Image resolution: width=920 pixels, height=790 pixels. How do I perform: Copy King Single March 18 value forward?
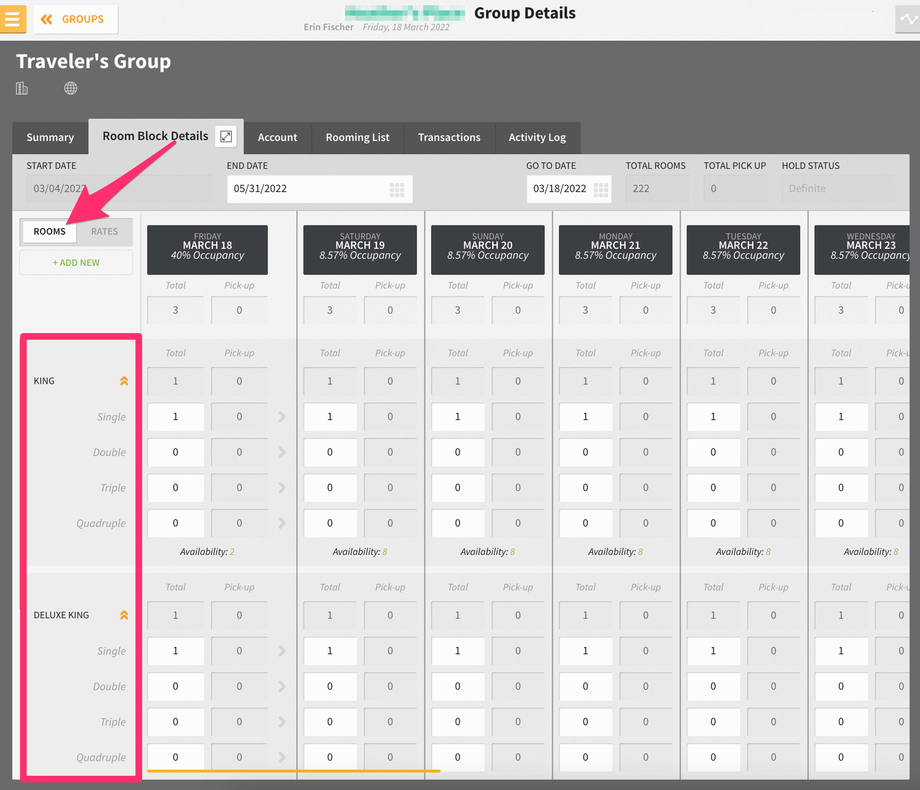pos(282,417)
